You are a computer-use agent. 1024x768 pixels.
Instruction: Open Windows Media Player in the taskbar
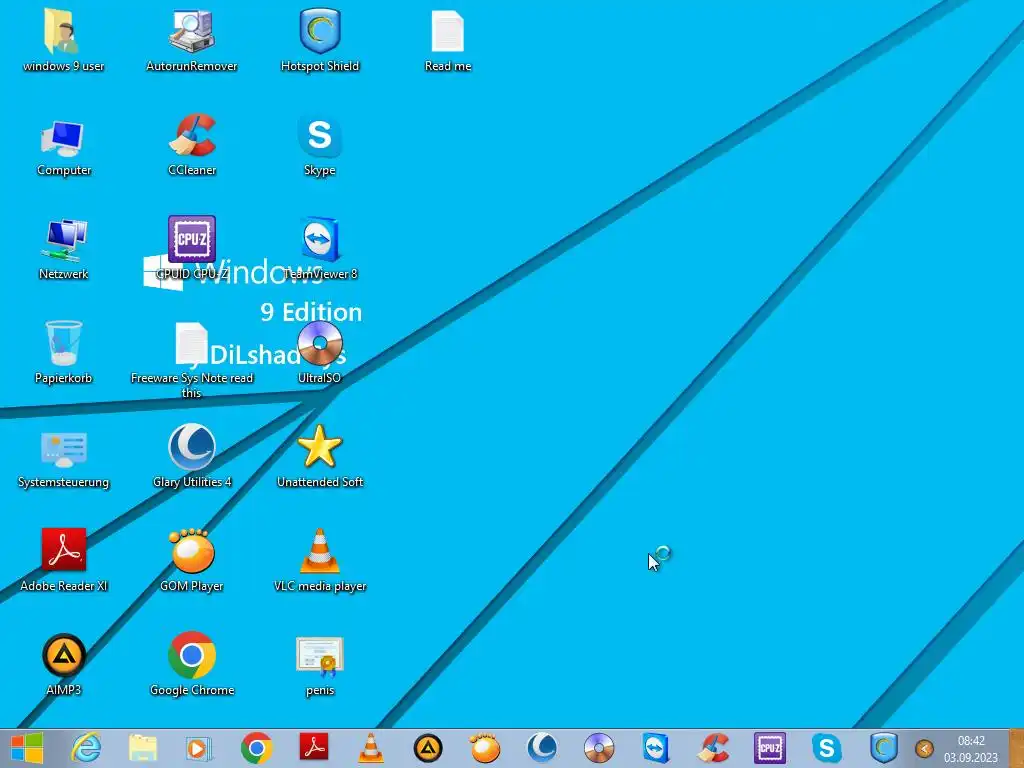[x=199, y=748]
